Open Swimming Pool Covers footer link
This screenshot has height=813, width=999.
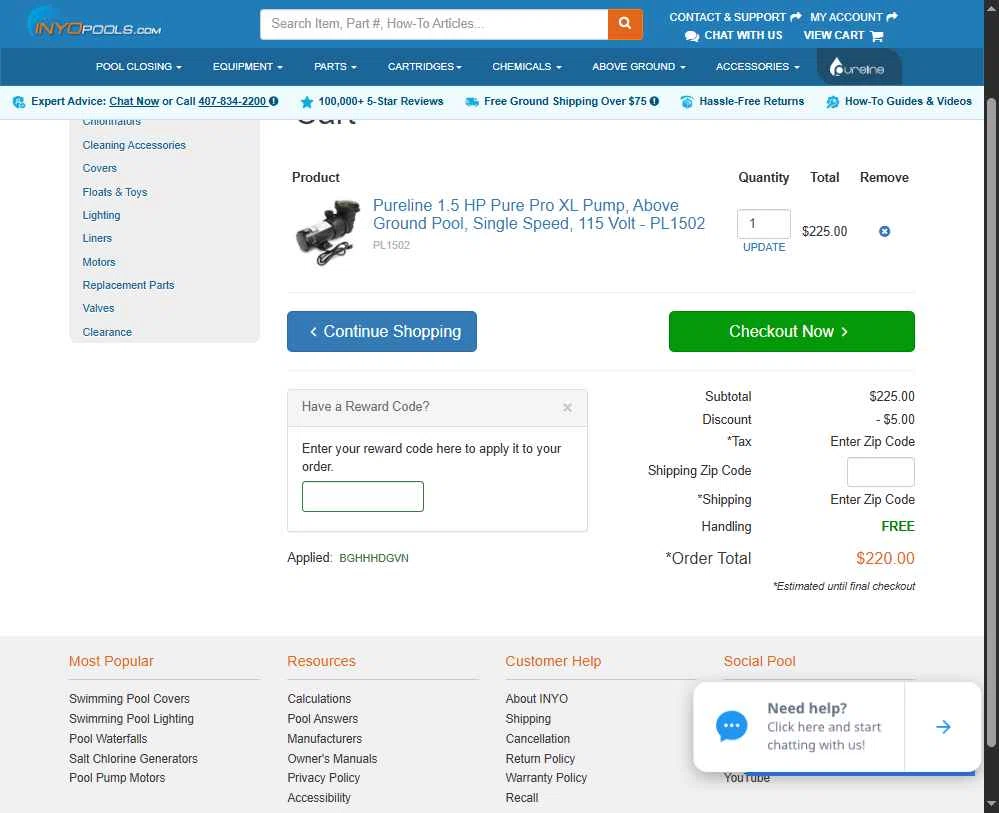(x=129, y=699)
